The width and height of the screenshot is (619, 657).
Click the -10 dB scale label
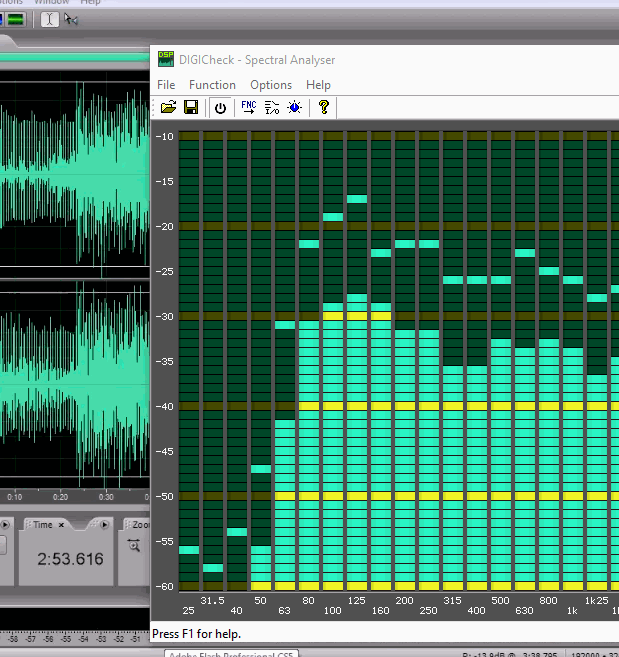(x=164, y=136)
